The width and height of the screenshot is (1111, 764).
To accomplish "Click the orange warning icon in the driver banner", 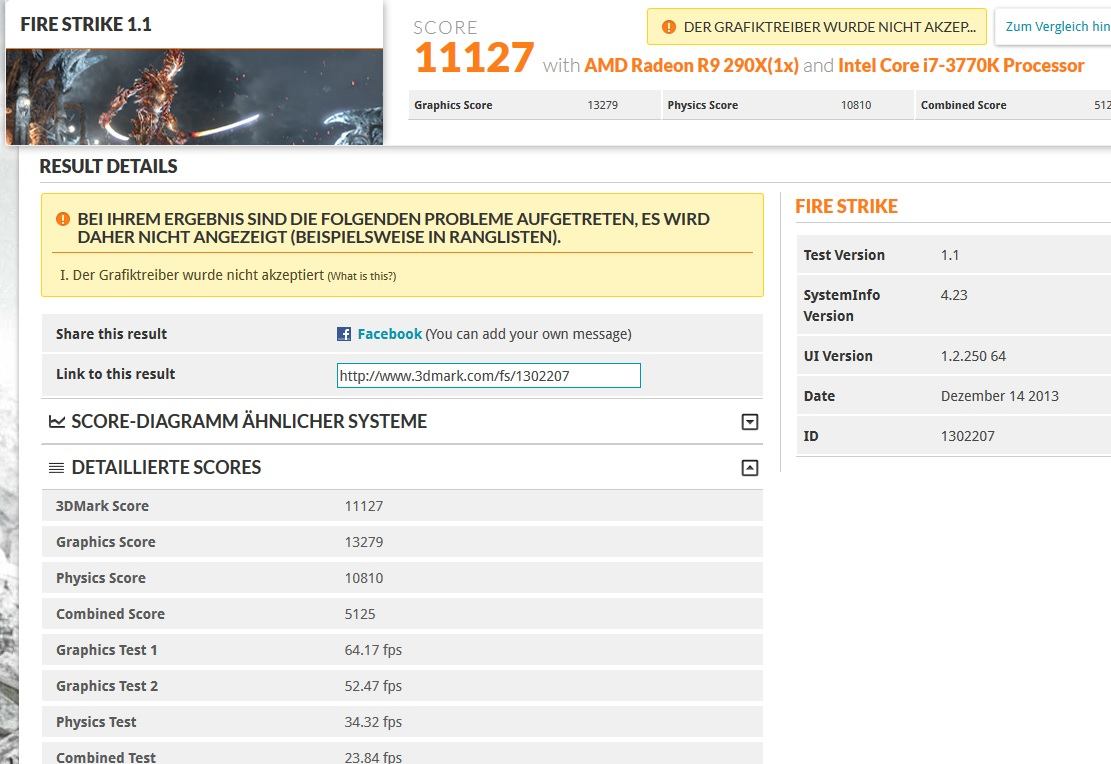I will click(668, 27).
